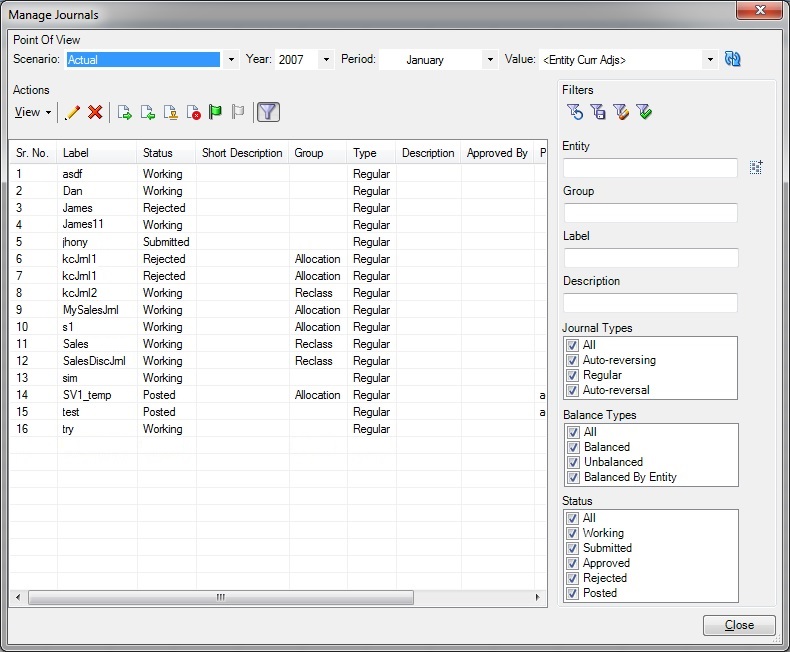Toggle the funnel filter pane icon
The image size is (790, 652).
point(268,113)
